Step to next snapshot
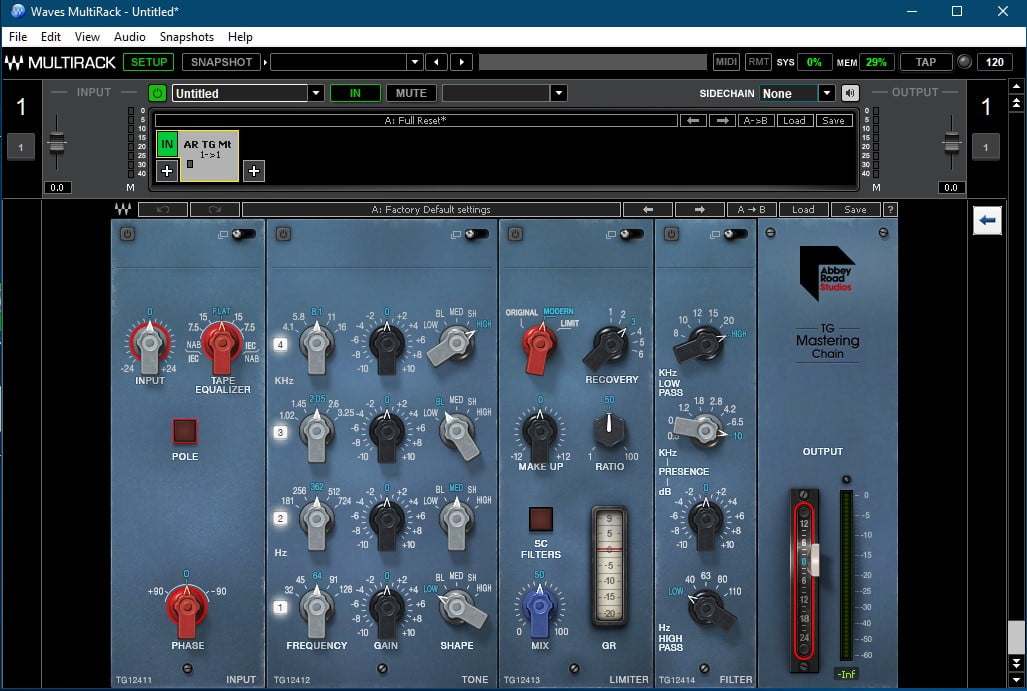Screen dimensions: 1027x691 (x=462, y=62)
